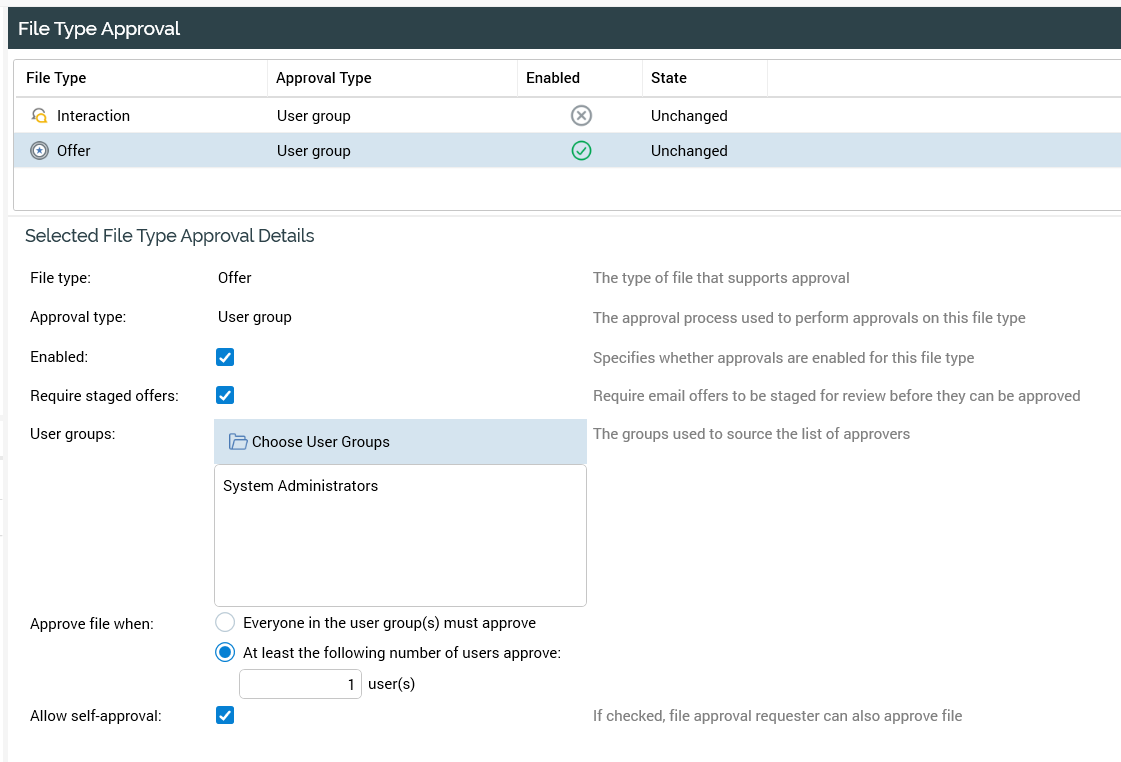Select the Offer row's Unchanged state cell
1121x762 pixels.
click(689, 151)
